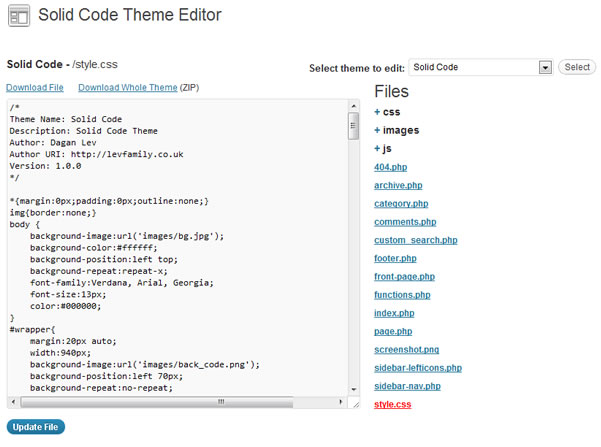The image size is (601, 447).
Task: Click the Download File link
Action: pos(35,88)
